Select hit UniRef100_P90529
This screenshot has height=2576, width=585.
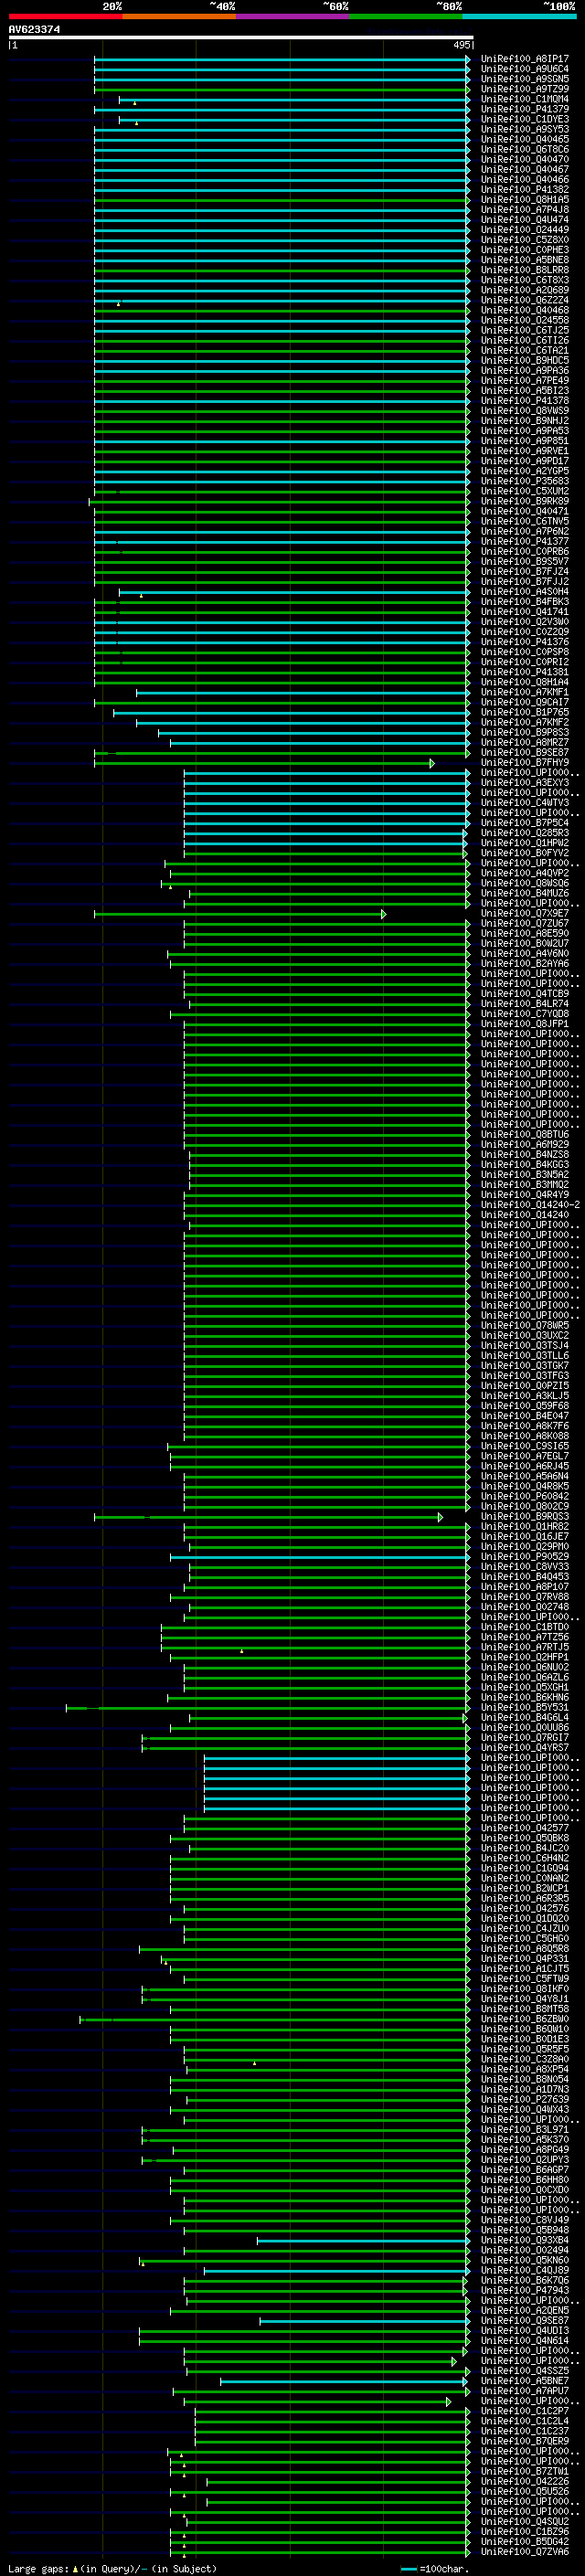point(525,1556)
